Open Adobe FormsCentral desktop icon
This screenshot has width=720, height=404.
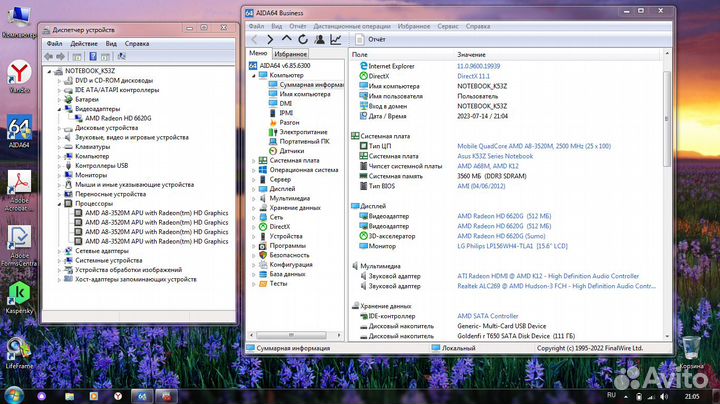click(19, 245)
